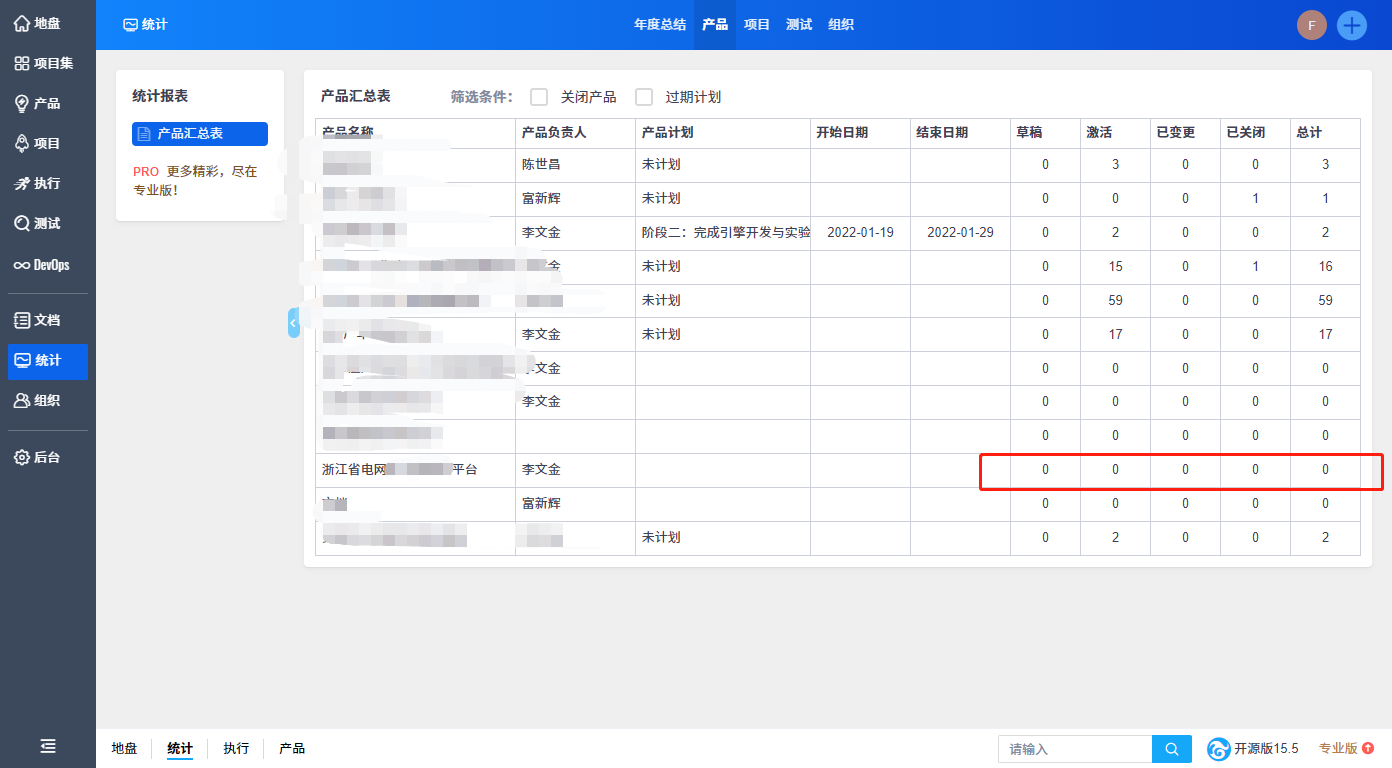1392x768 pixels.
Task: Open the 文档 sidebar item
Action: [47, 320]
